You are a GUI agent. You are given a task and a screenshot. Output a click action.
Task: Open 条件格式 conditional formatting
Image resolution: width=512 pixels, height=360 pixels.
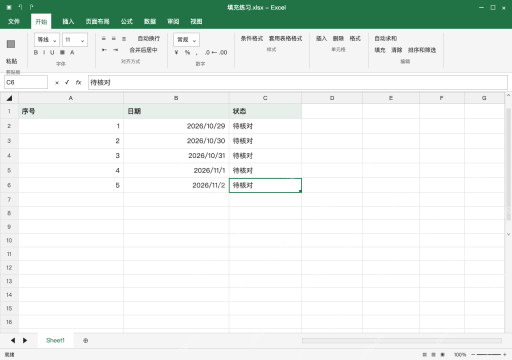(252, 39)
